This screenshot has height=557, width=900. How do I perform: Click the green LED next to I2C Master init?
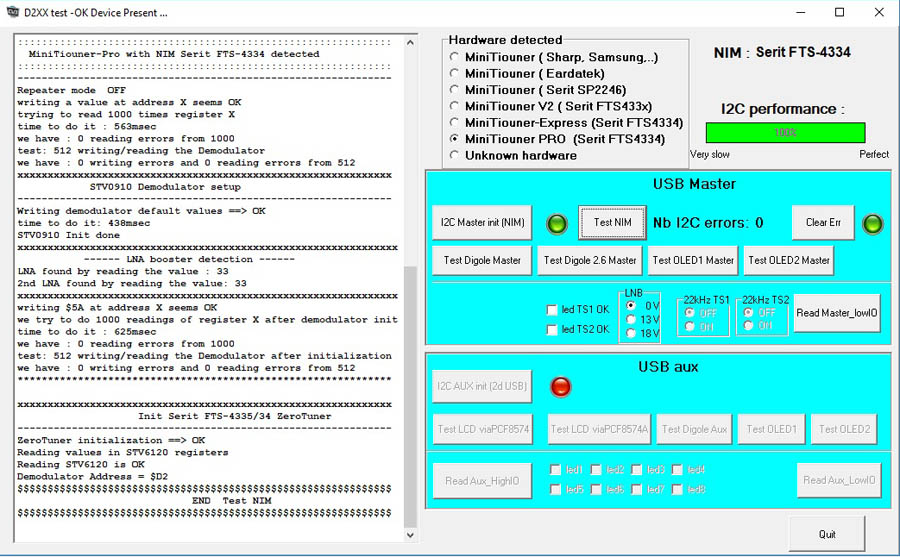point(558,224)
